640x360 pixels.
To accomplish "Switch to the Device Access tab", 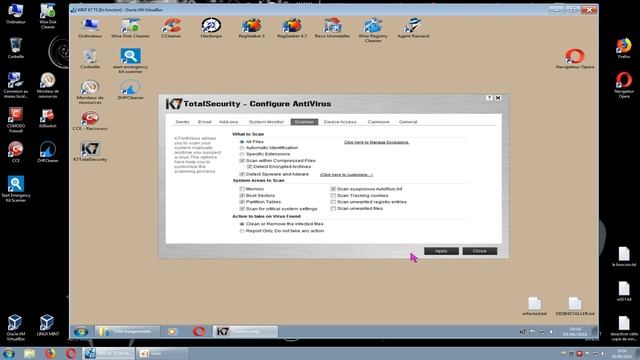I will 340,122.
